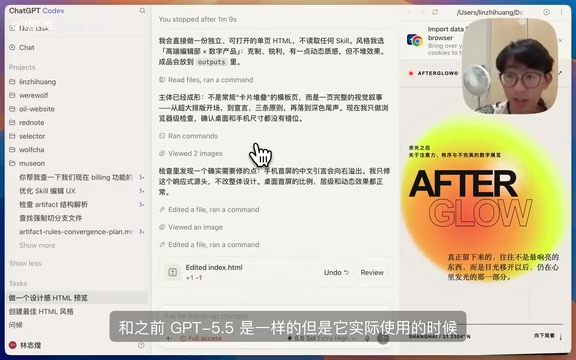Click the Chrome import data icon
576x360 pixels.
tap(415, 40)
